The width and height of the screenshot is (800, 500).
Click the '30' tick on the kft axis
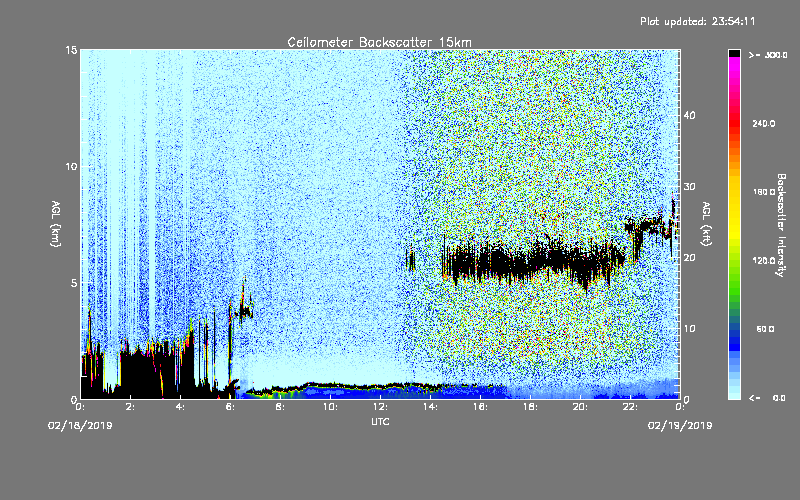(x=689, y=186)
